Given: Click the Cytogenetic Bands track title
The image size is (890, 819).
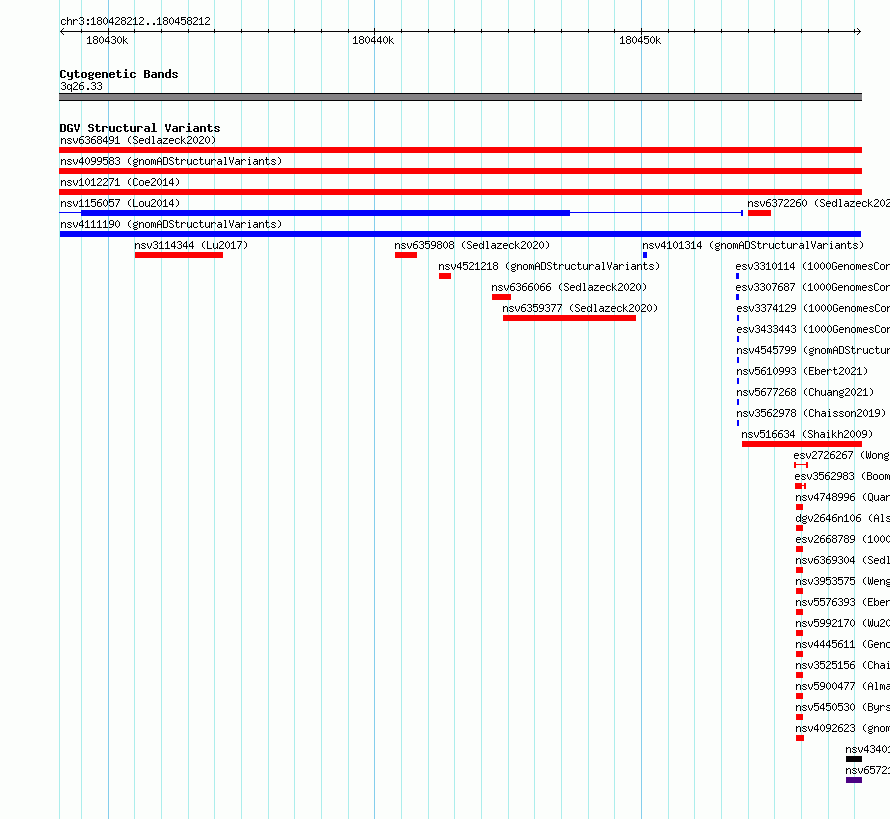Looking at the screenshot, I should pyautogui.click(x=119, y=74).
